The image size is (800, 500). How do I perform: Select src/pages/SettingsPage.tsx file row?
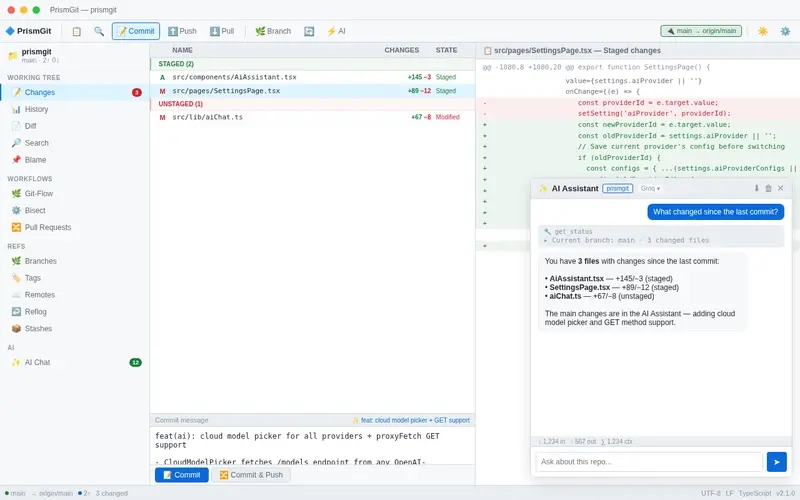click(313, 91)
